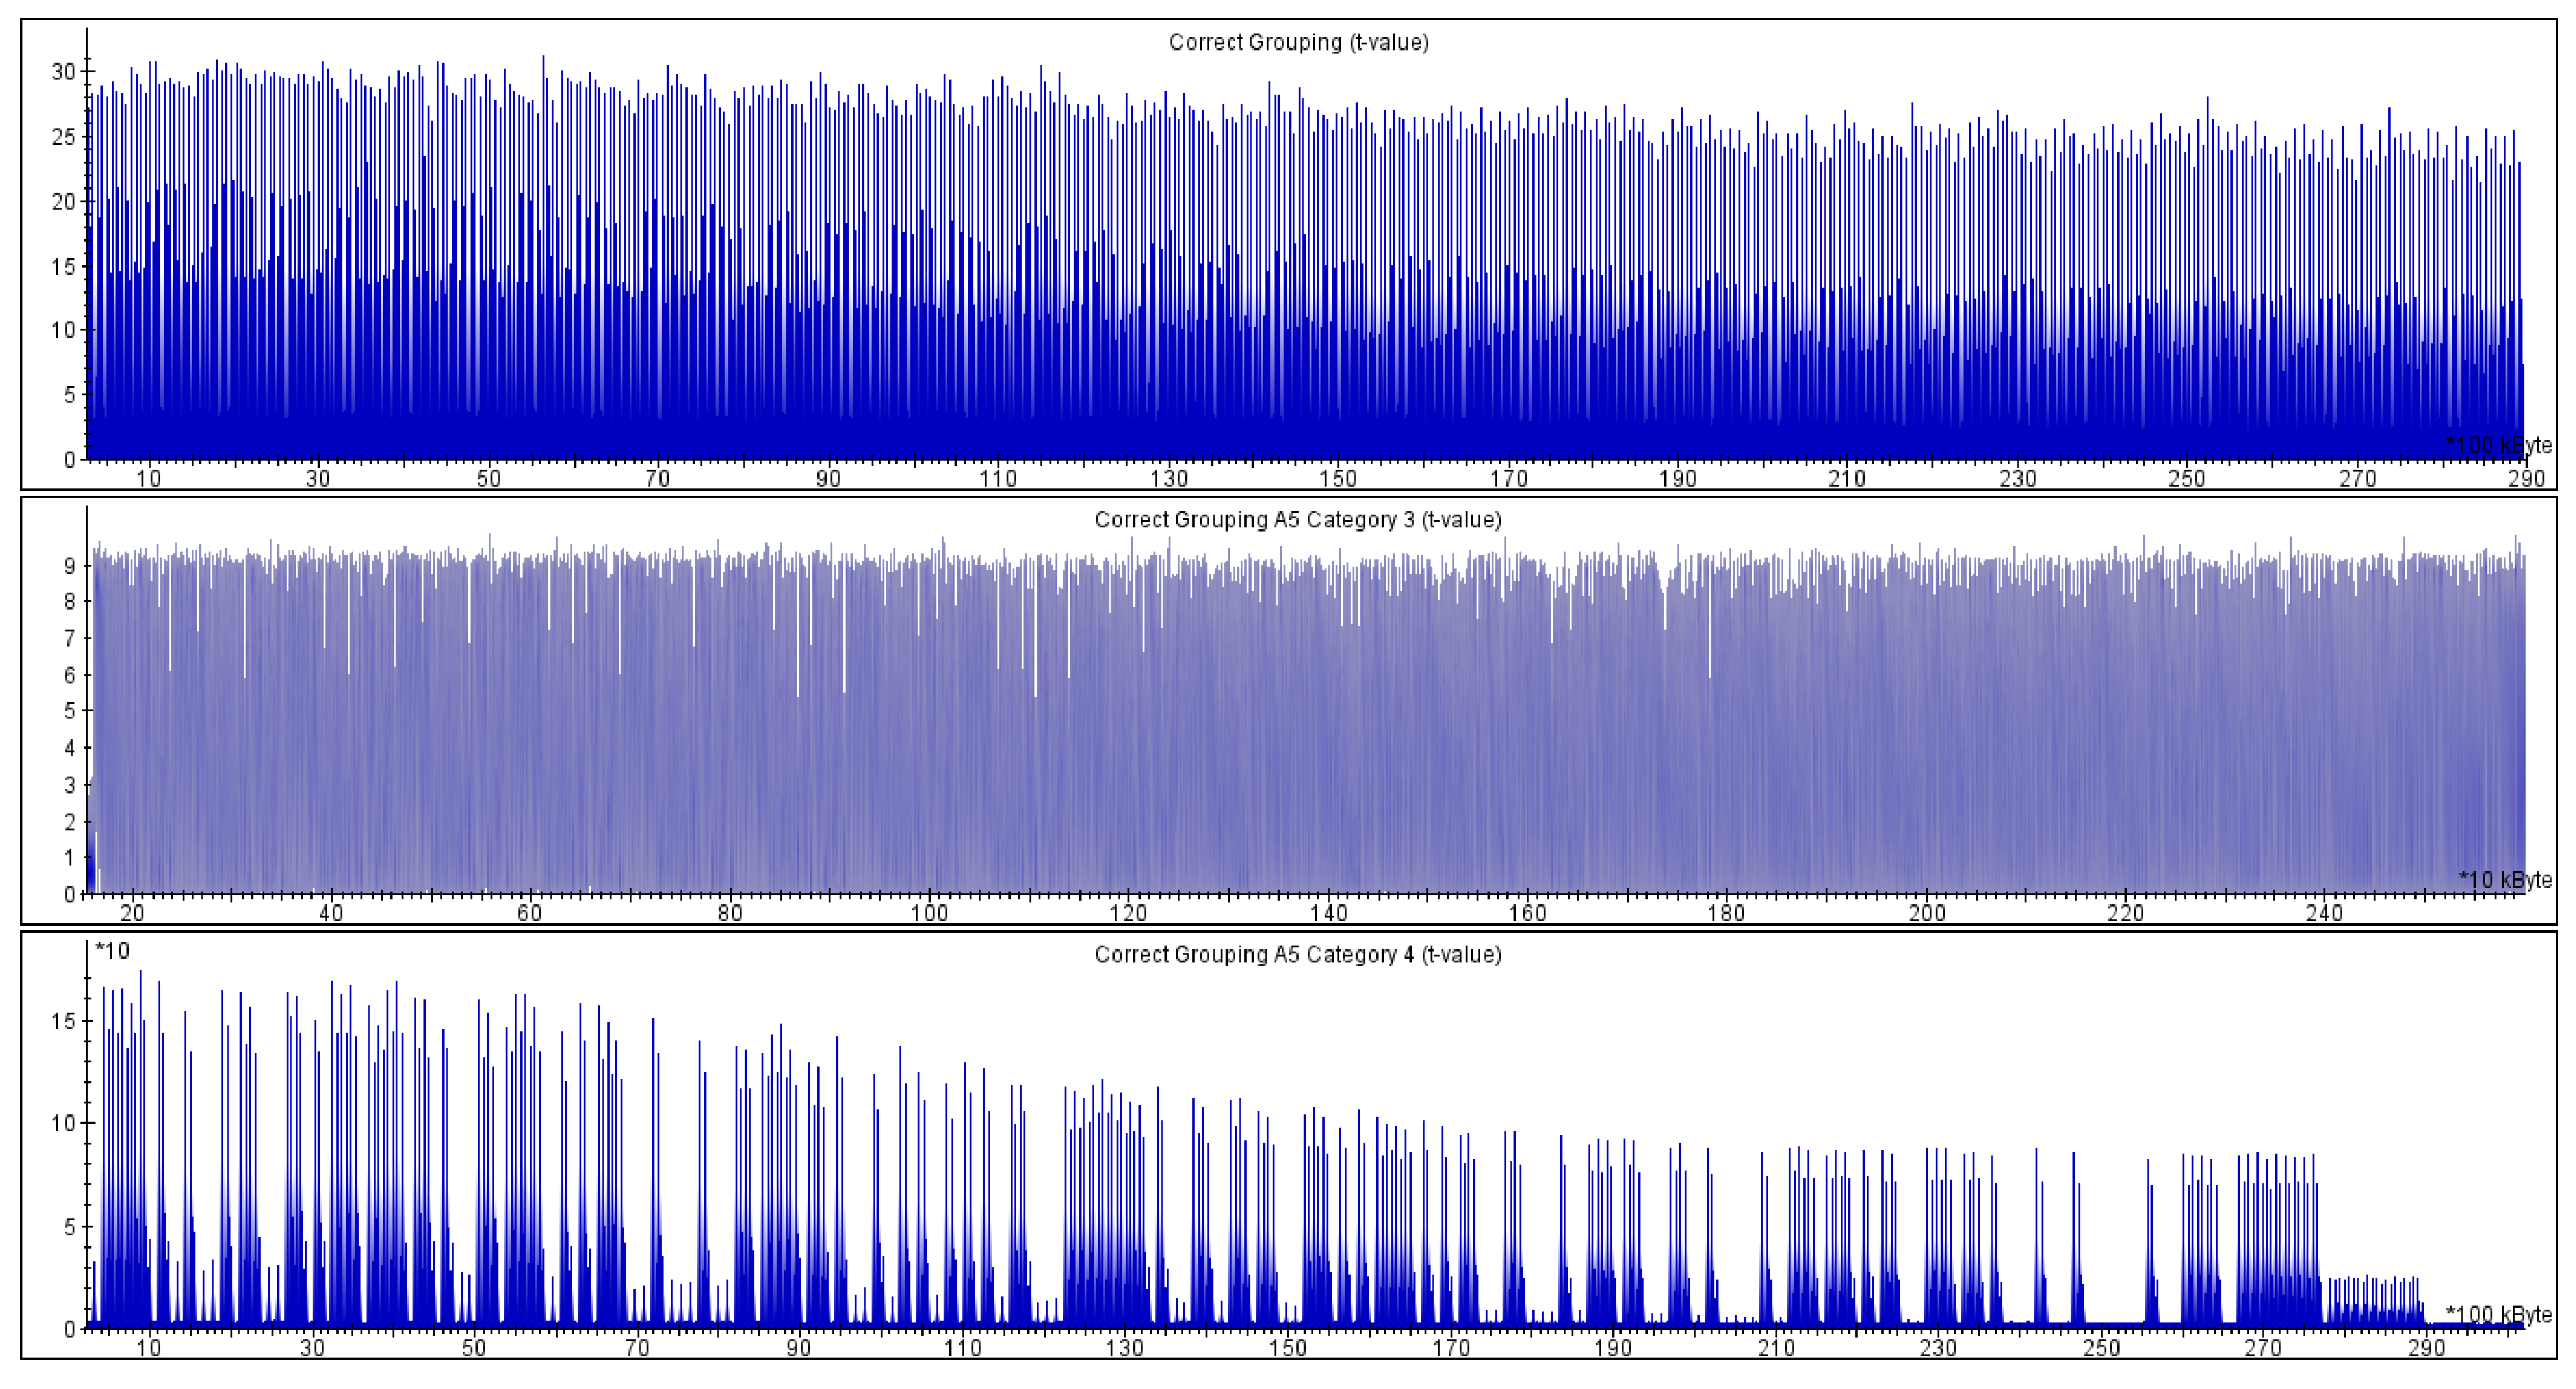2576x1389 pixels.
Task: Click x-axis tick 290 in the bottom chart
Action: pos(2426,1348)
